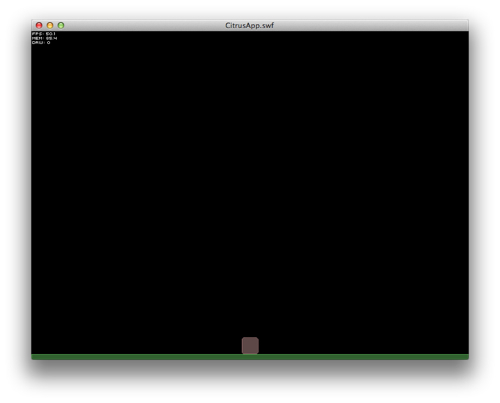Screen dimensions: 500x403
Task: Close the CitrusApp.swf window
Action: pos(39,25)
